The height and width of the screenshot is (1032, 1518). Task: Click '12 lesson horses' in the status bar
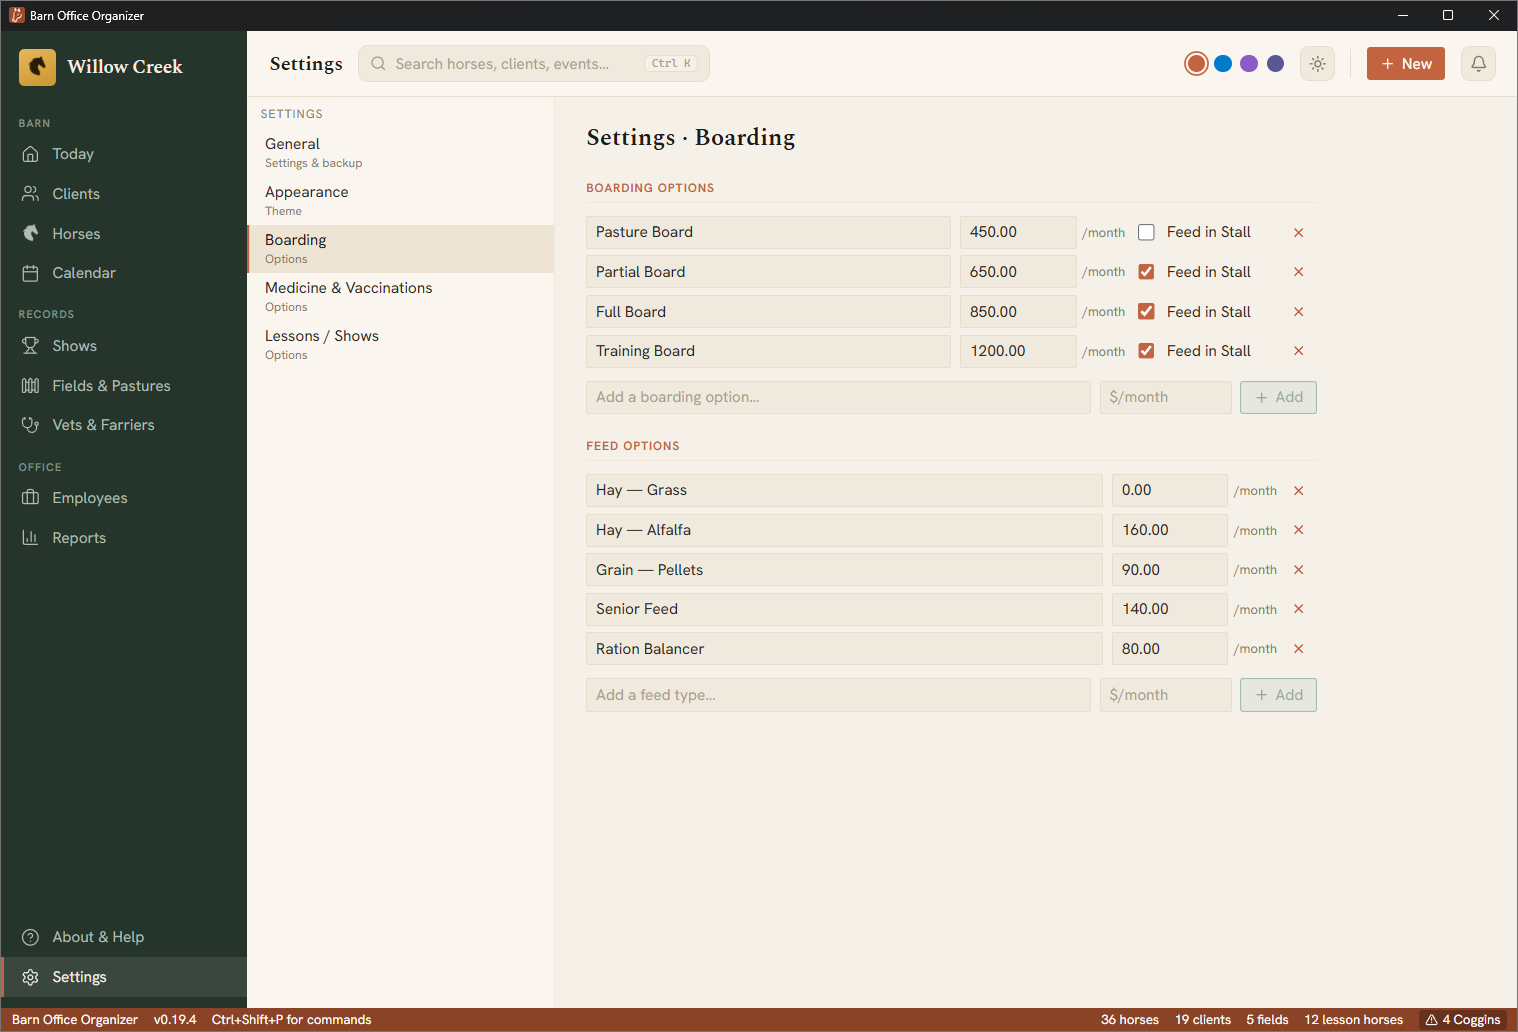coord(1354,1020)
